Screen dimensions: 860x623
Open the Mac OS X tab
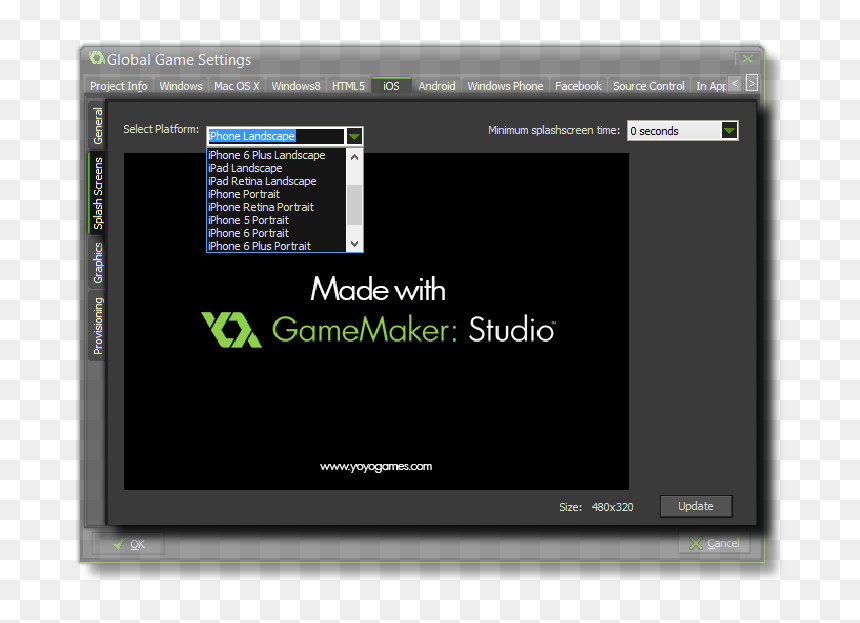coord(236,86)
